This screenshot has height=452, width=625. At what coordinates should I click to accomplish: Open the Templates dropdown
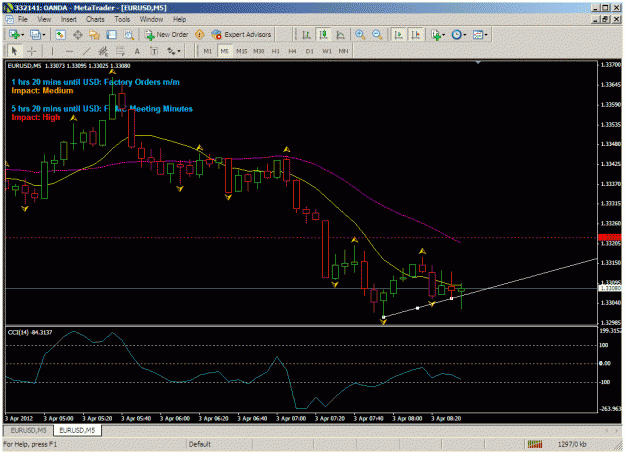coord(480,35)
